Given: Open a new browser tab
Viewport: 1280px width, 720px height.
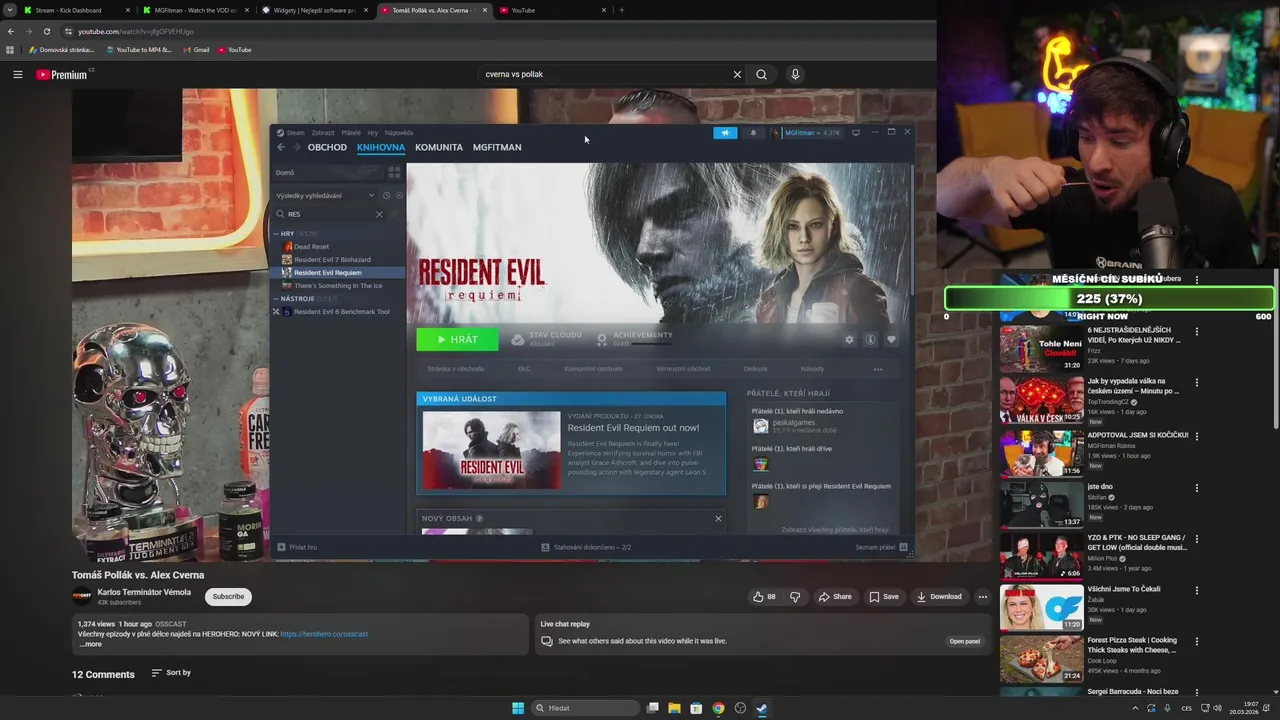Looking at the screenshot, I should coord(622,10).
